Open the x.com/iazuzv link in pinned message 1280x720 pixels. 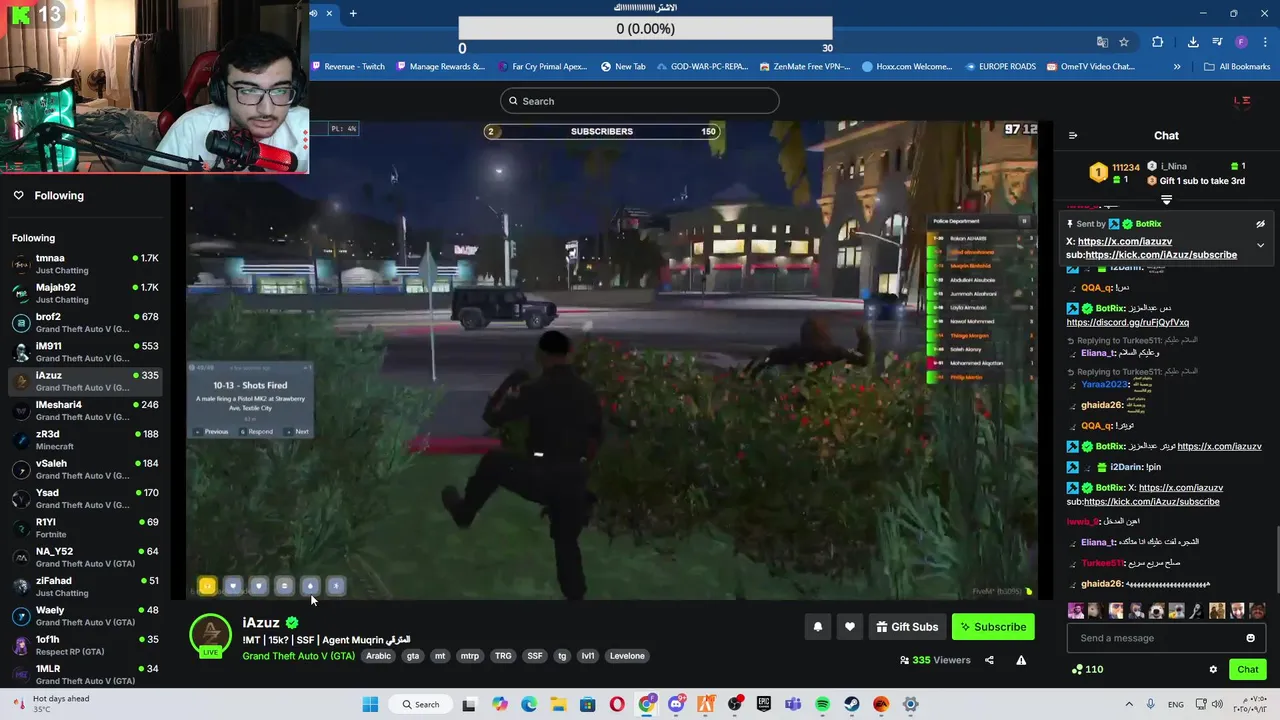point(1125,241)
